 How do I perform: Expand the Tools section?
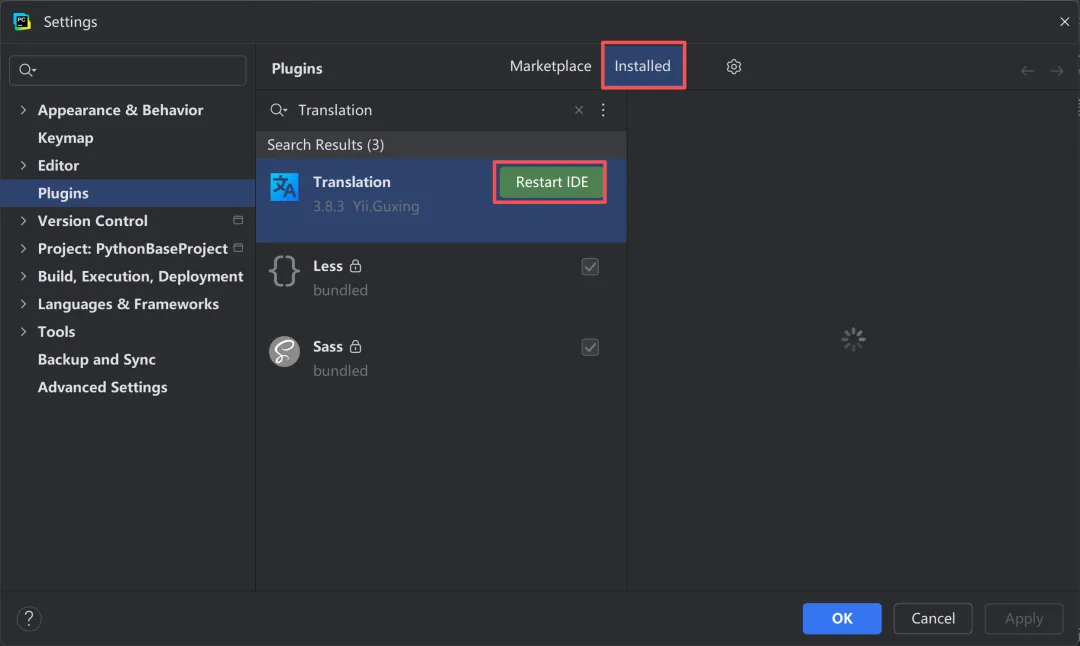tap(23, 332)
